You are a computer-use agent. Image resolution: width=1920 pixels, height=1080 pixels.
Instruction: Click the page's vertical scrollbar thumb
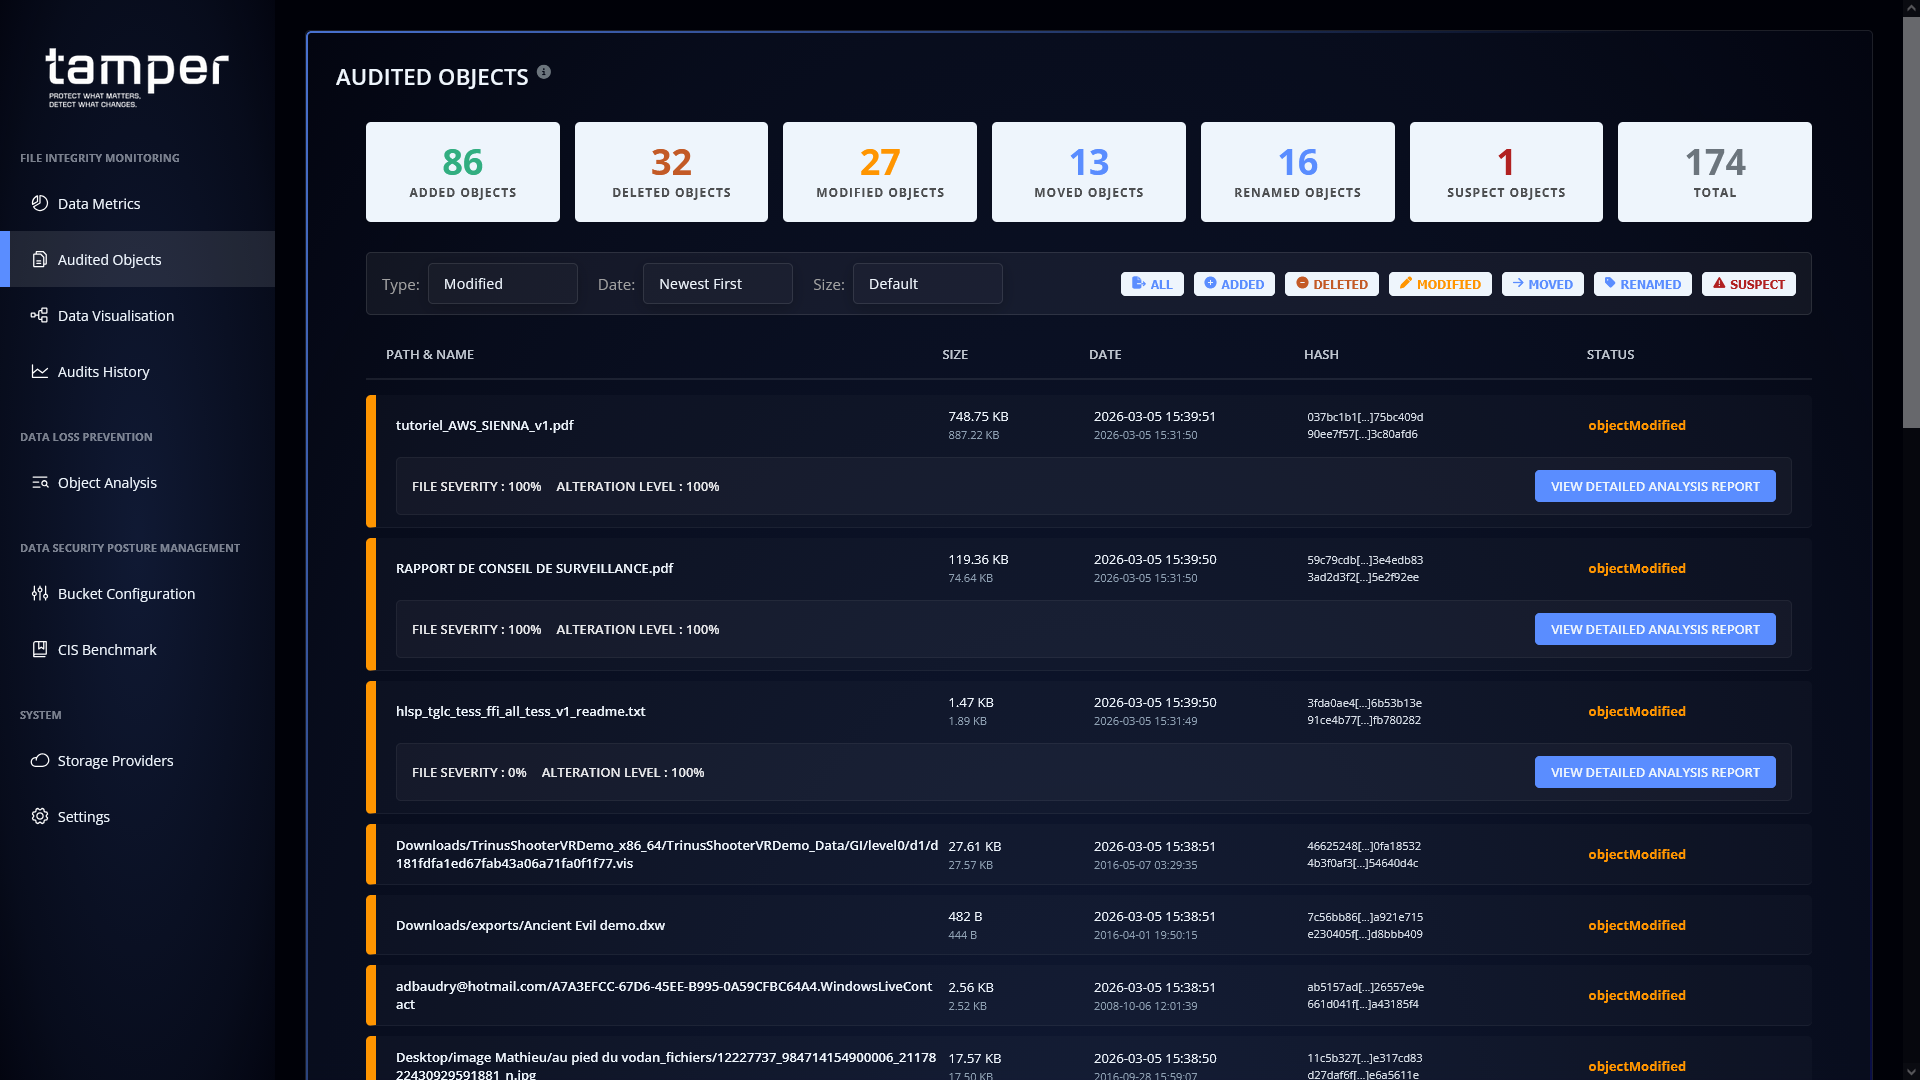click(x=1910, y=220)
